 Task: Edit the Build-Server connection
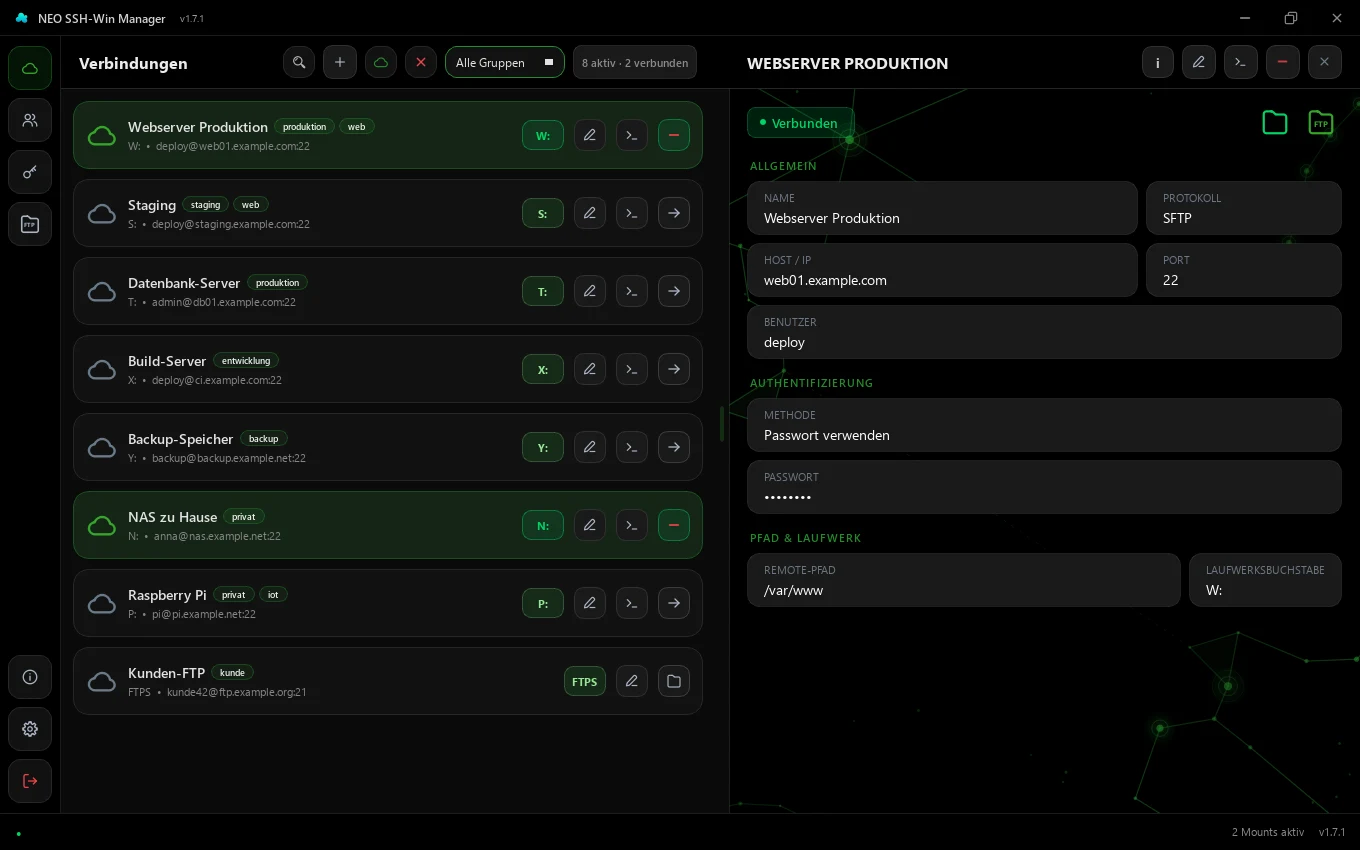pyautogui.click(x=590, y=369)
